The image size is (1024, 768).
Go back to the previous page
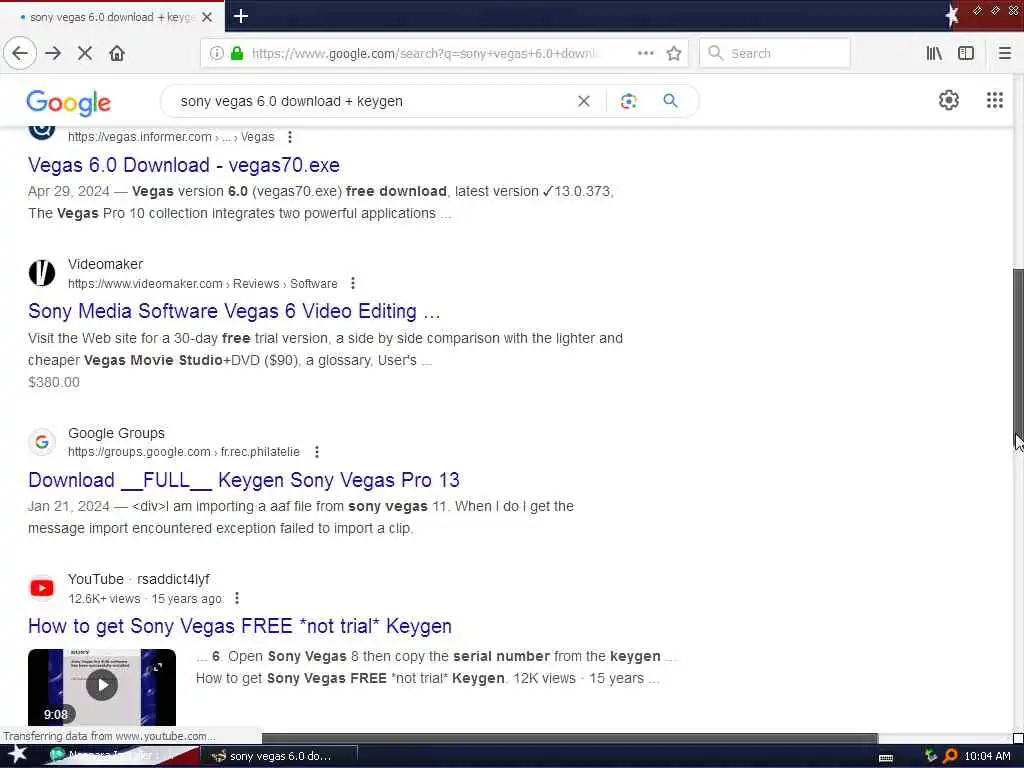(20, 53)
